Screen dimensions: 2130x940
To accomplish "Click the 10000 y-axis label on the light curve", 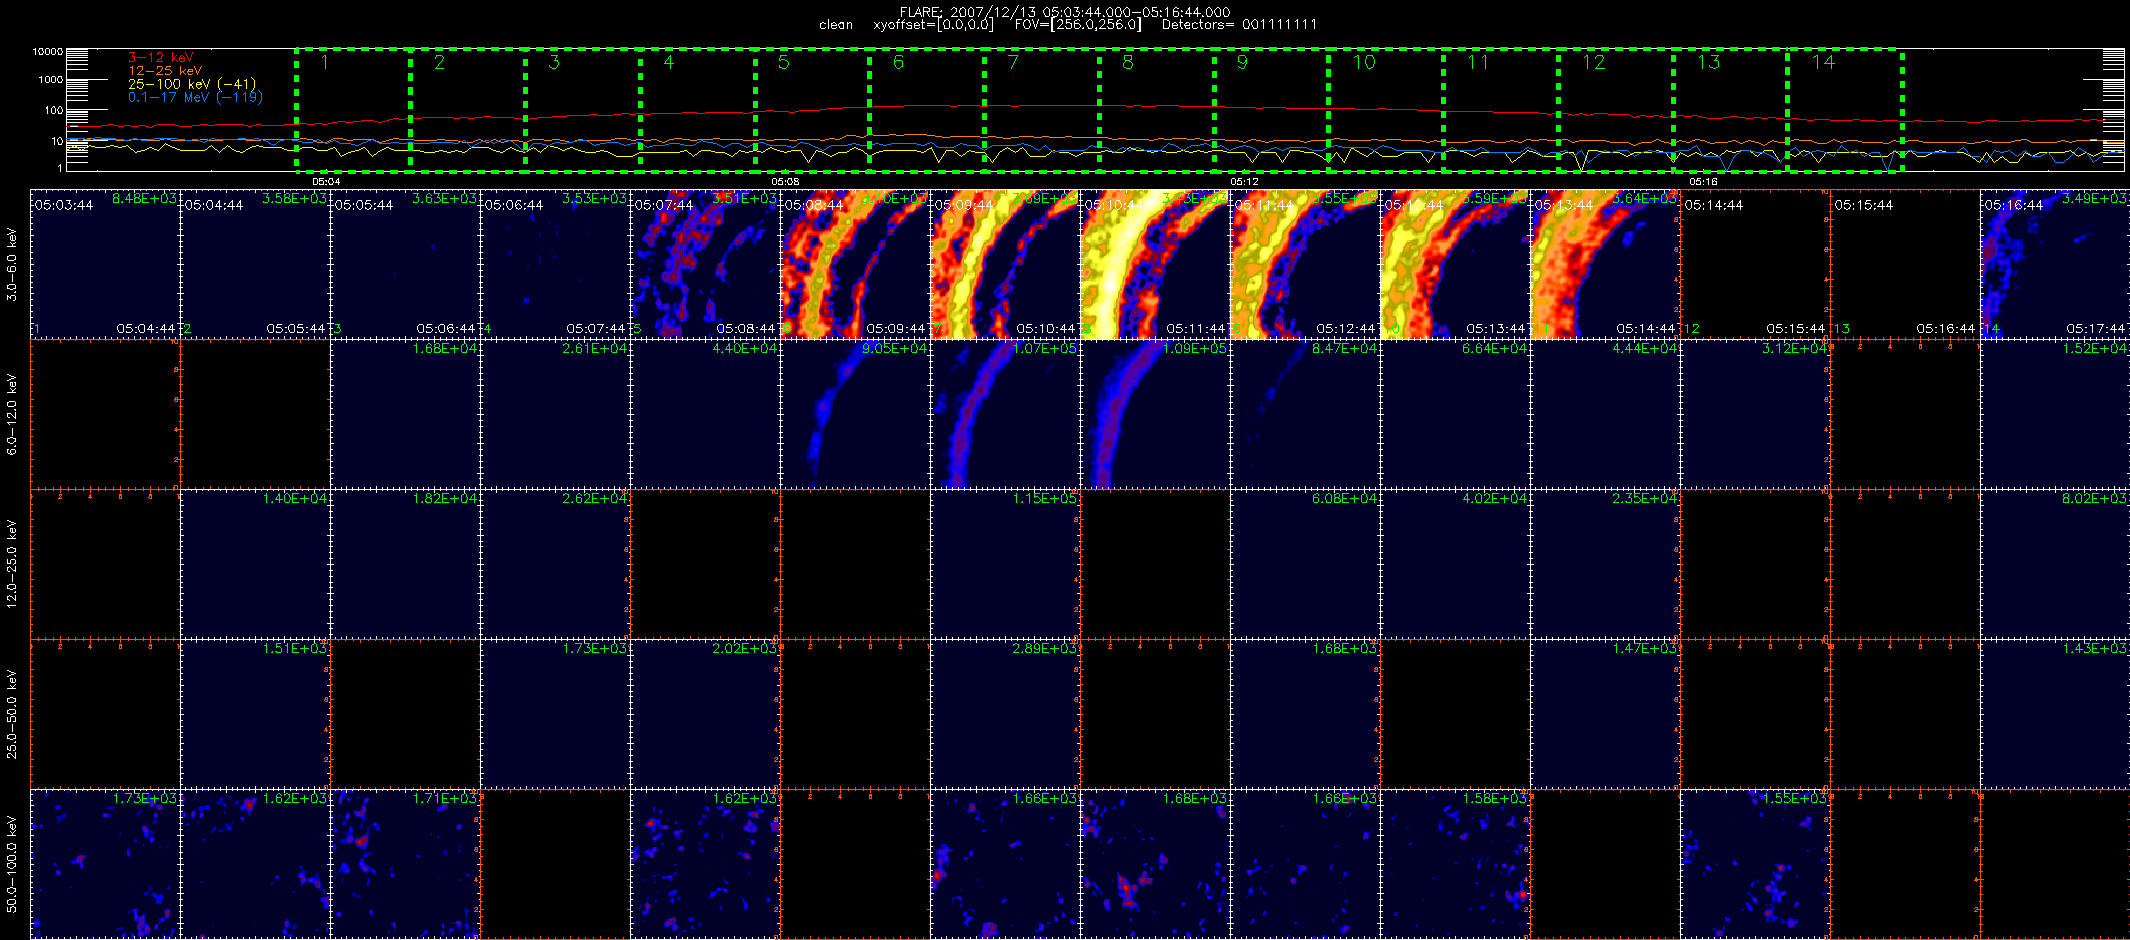I will [47, 52].
